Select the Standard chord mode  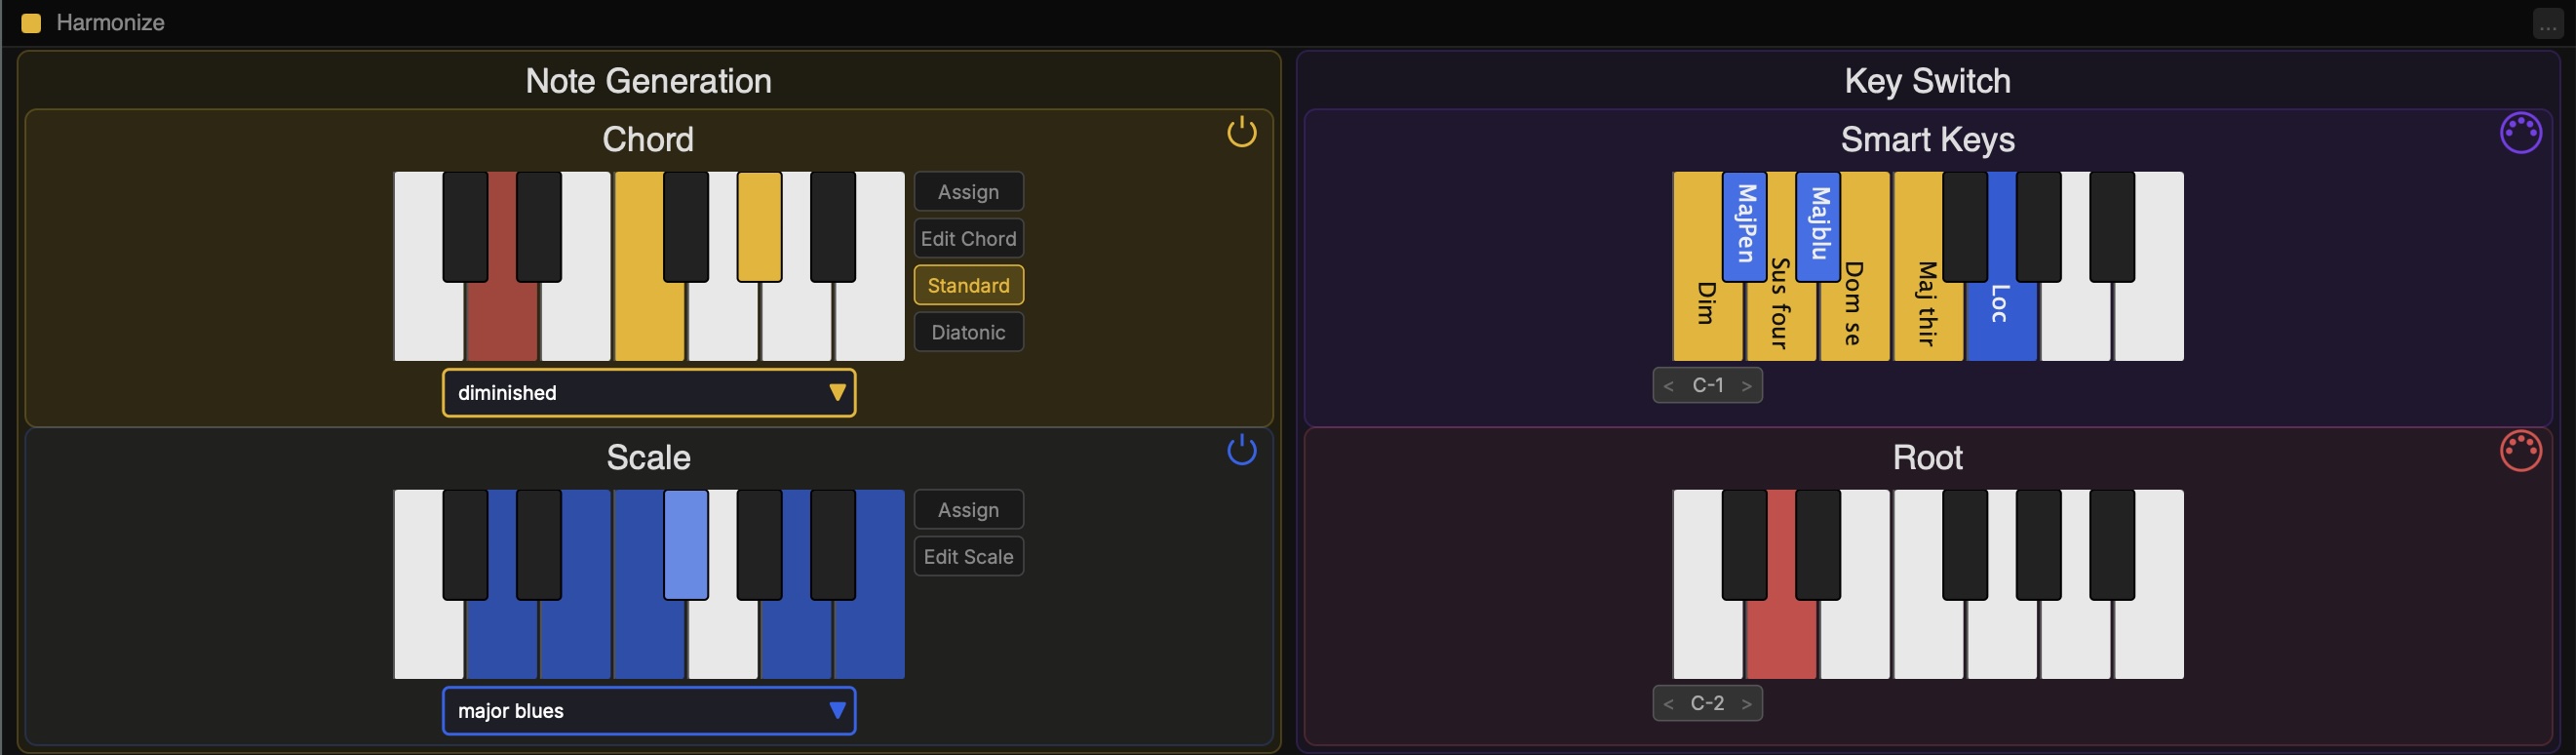click(968, 285)
